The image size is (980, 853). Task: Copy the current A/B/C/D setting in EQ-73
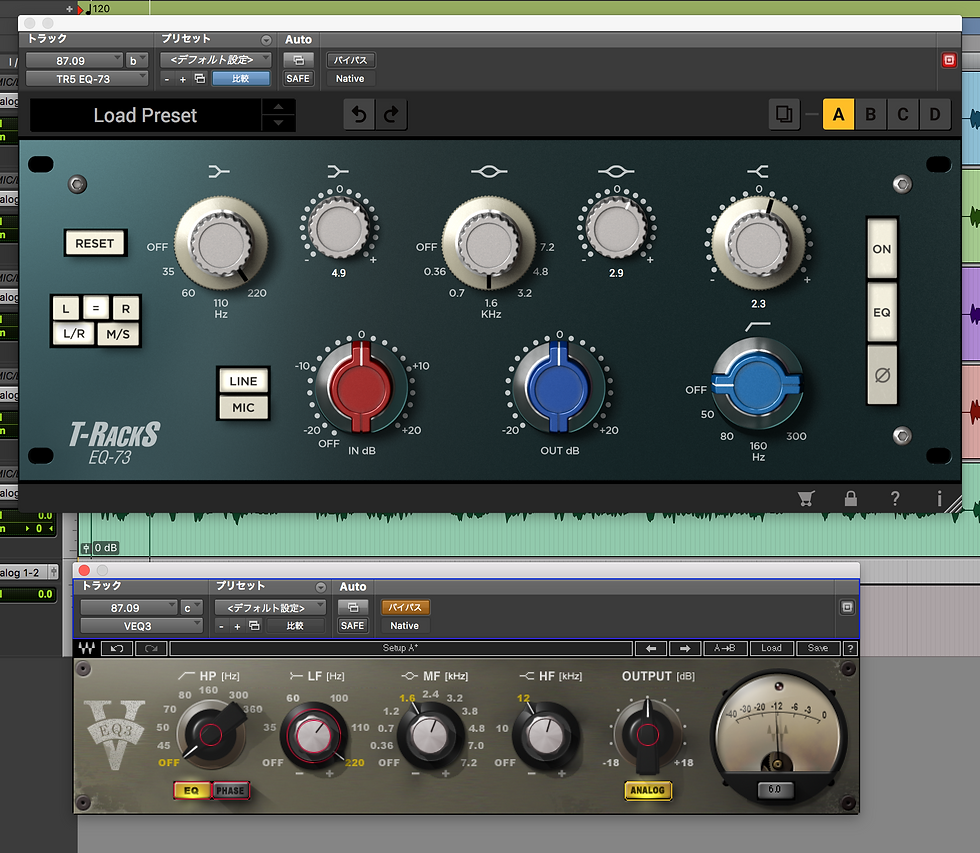(784, 114)
